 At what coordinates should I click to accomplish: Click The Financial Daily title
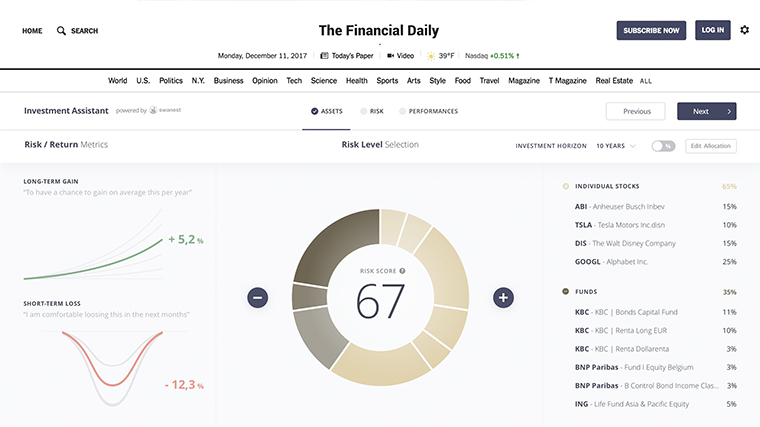pyautogui.click(x=379, y=31)
